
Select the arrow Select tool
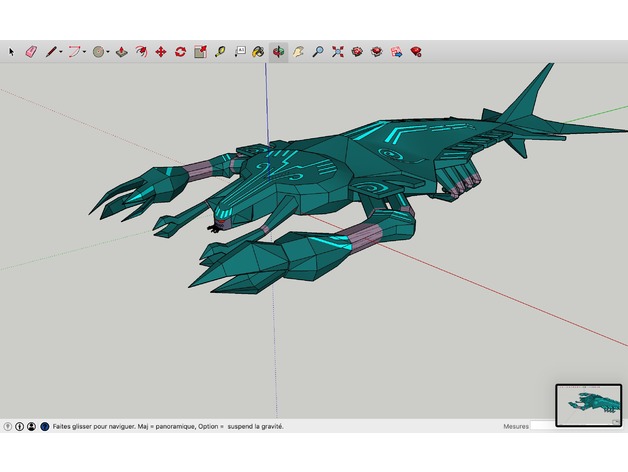click(x=12, y=51)
